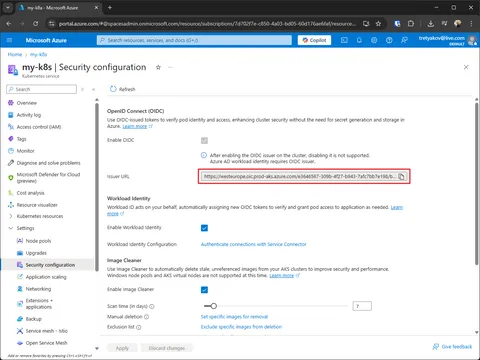Open Open Service Mesh item

click(x=46, y=343)
